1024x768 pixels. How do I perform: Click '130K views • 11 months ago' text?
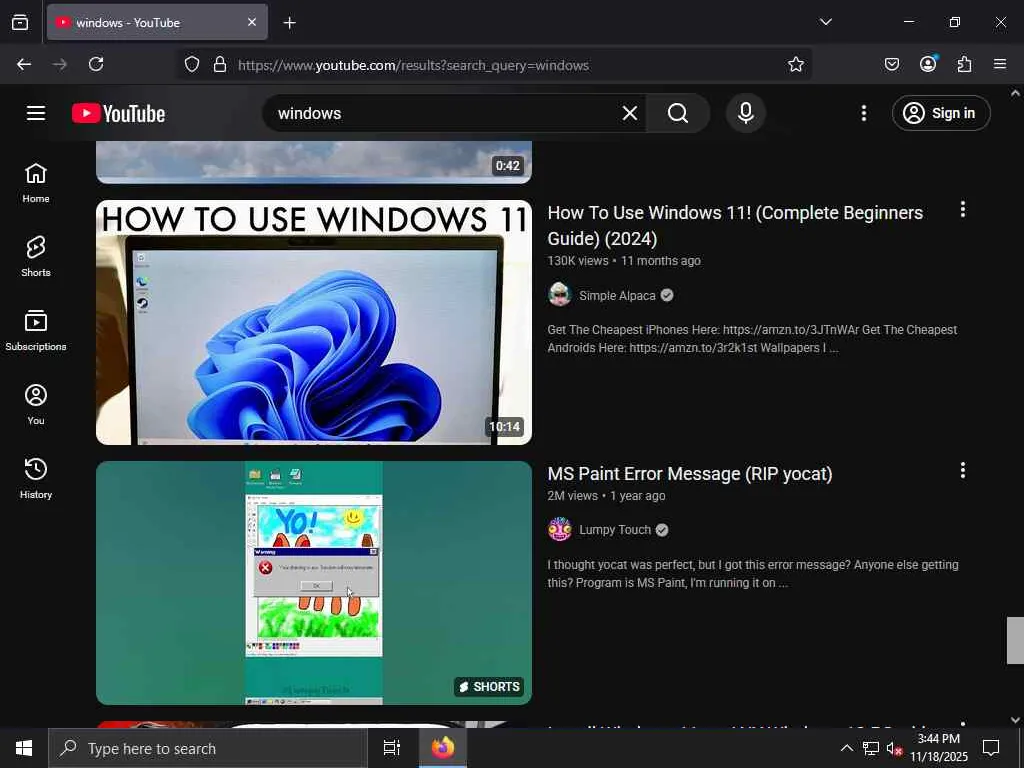[x=624, y=261]
